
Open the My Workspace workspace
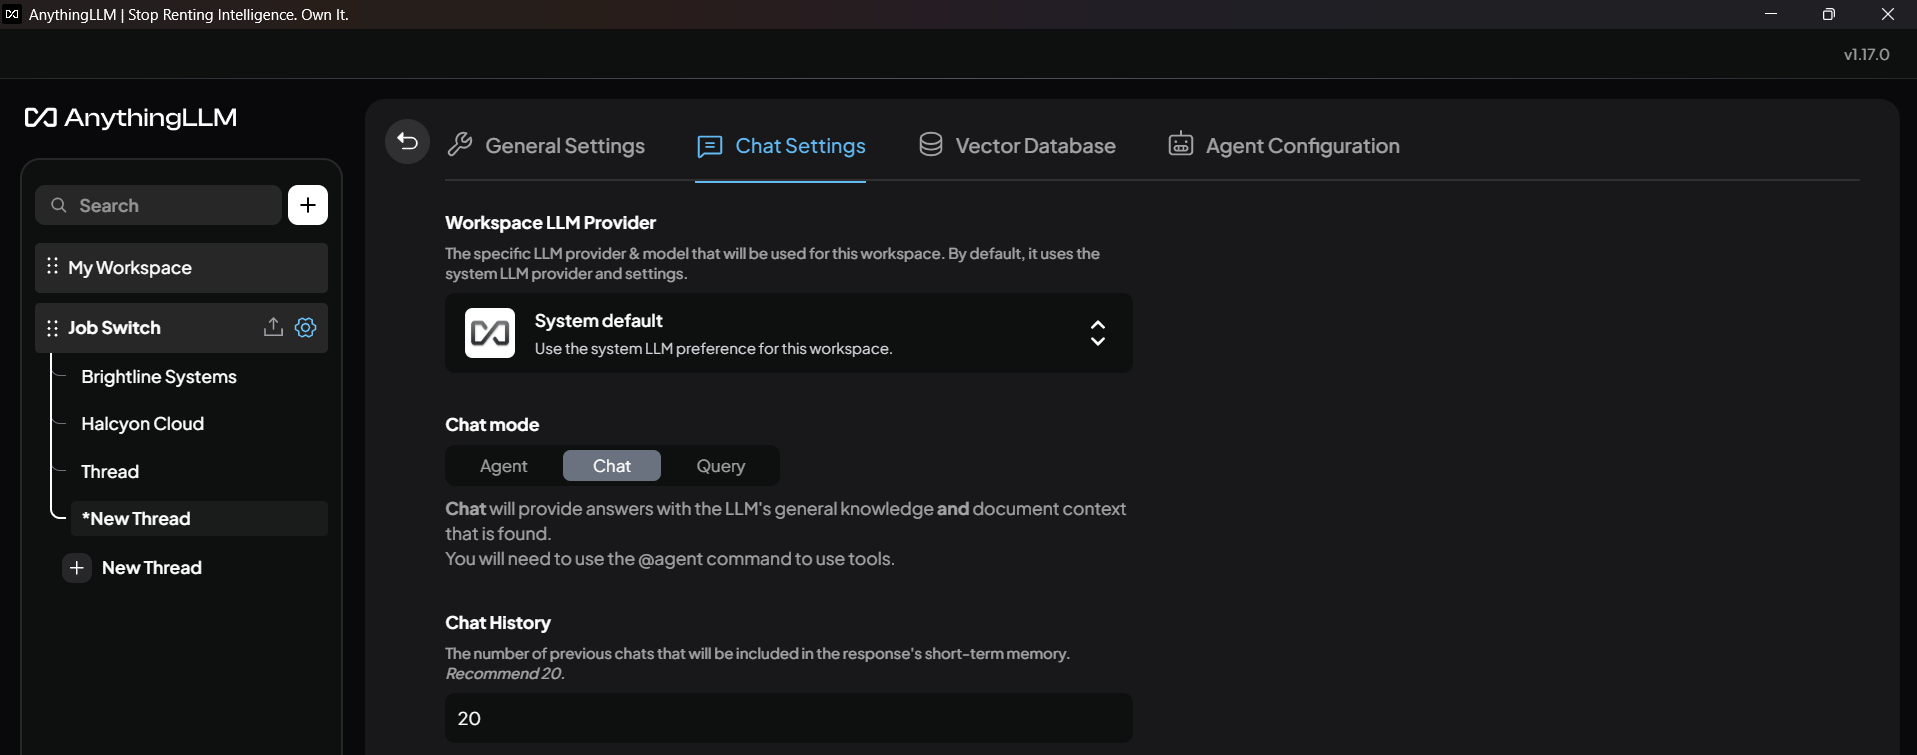(x=181, y=268)
